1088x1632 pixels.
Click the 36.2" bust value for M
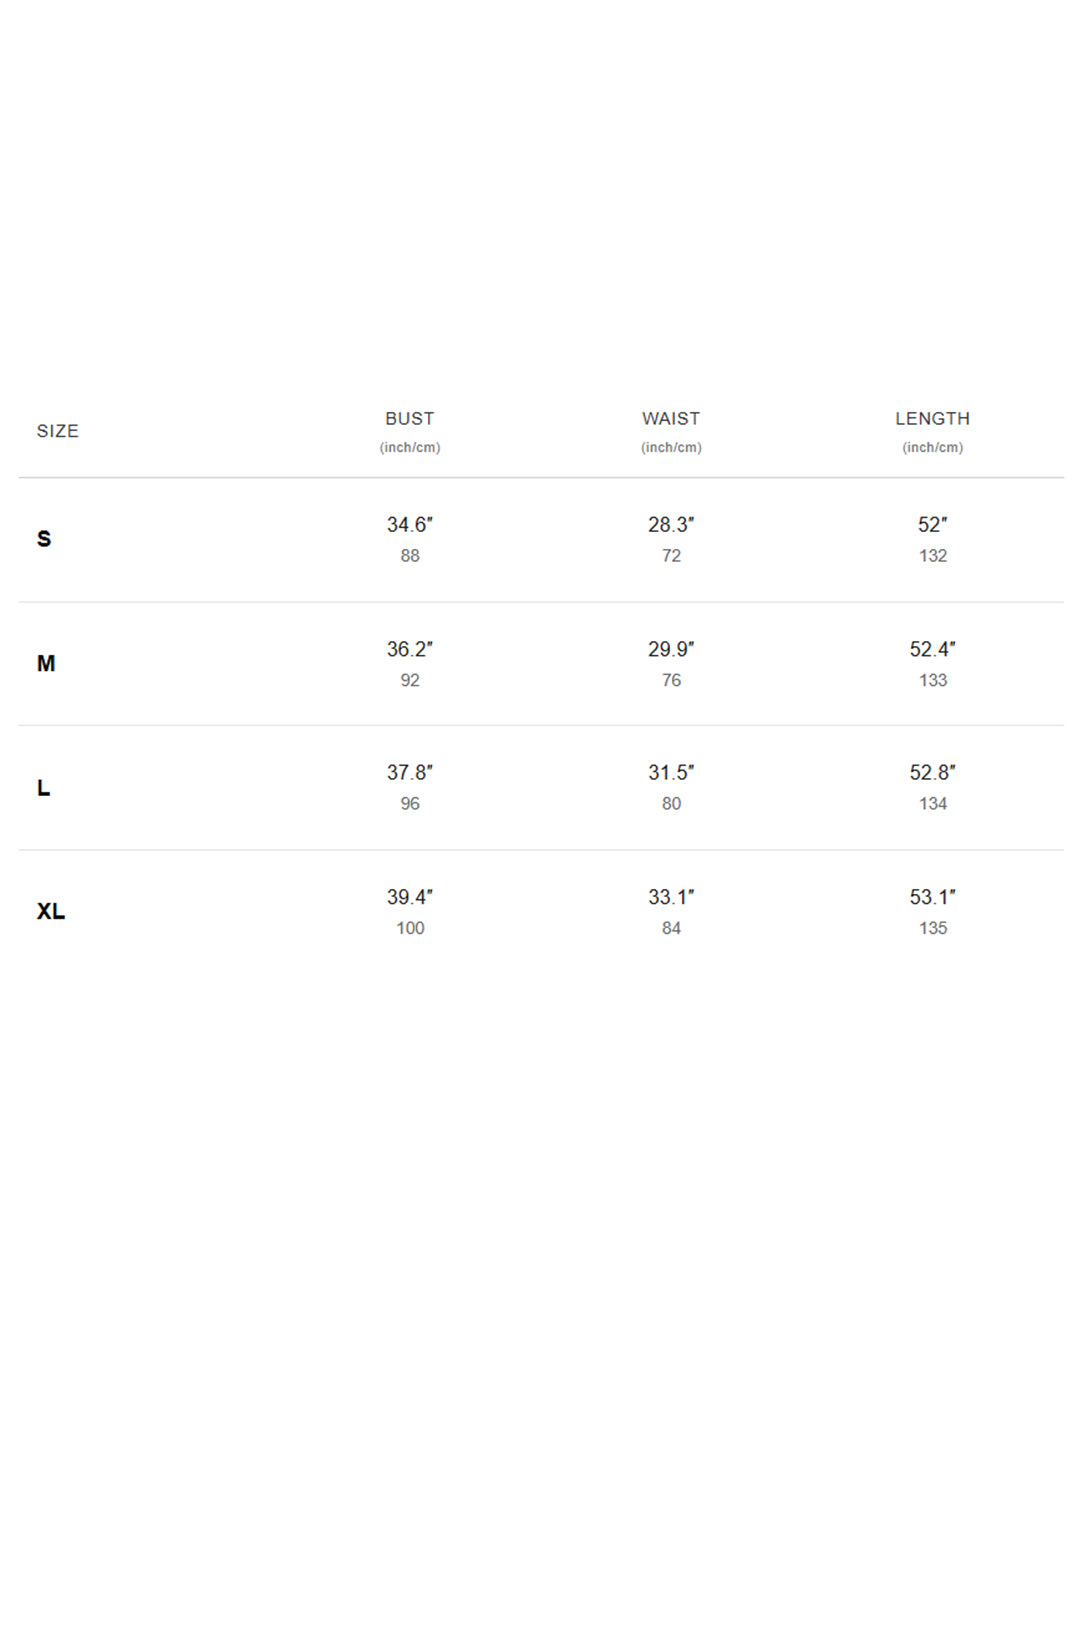click(x=410, y=649)
